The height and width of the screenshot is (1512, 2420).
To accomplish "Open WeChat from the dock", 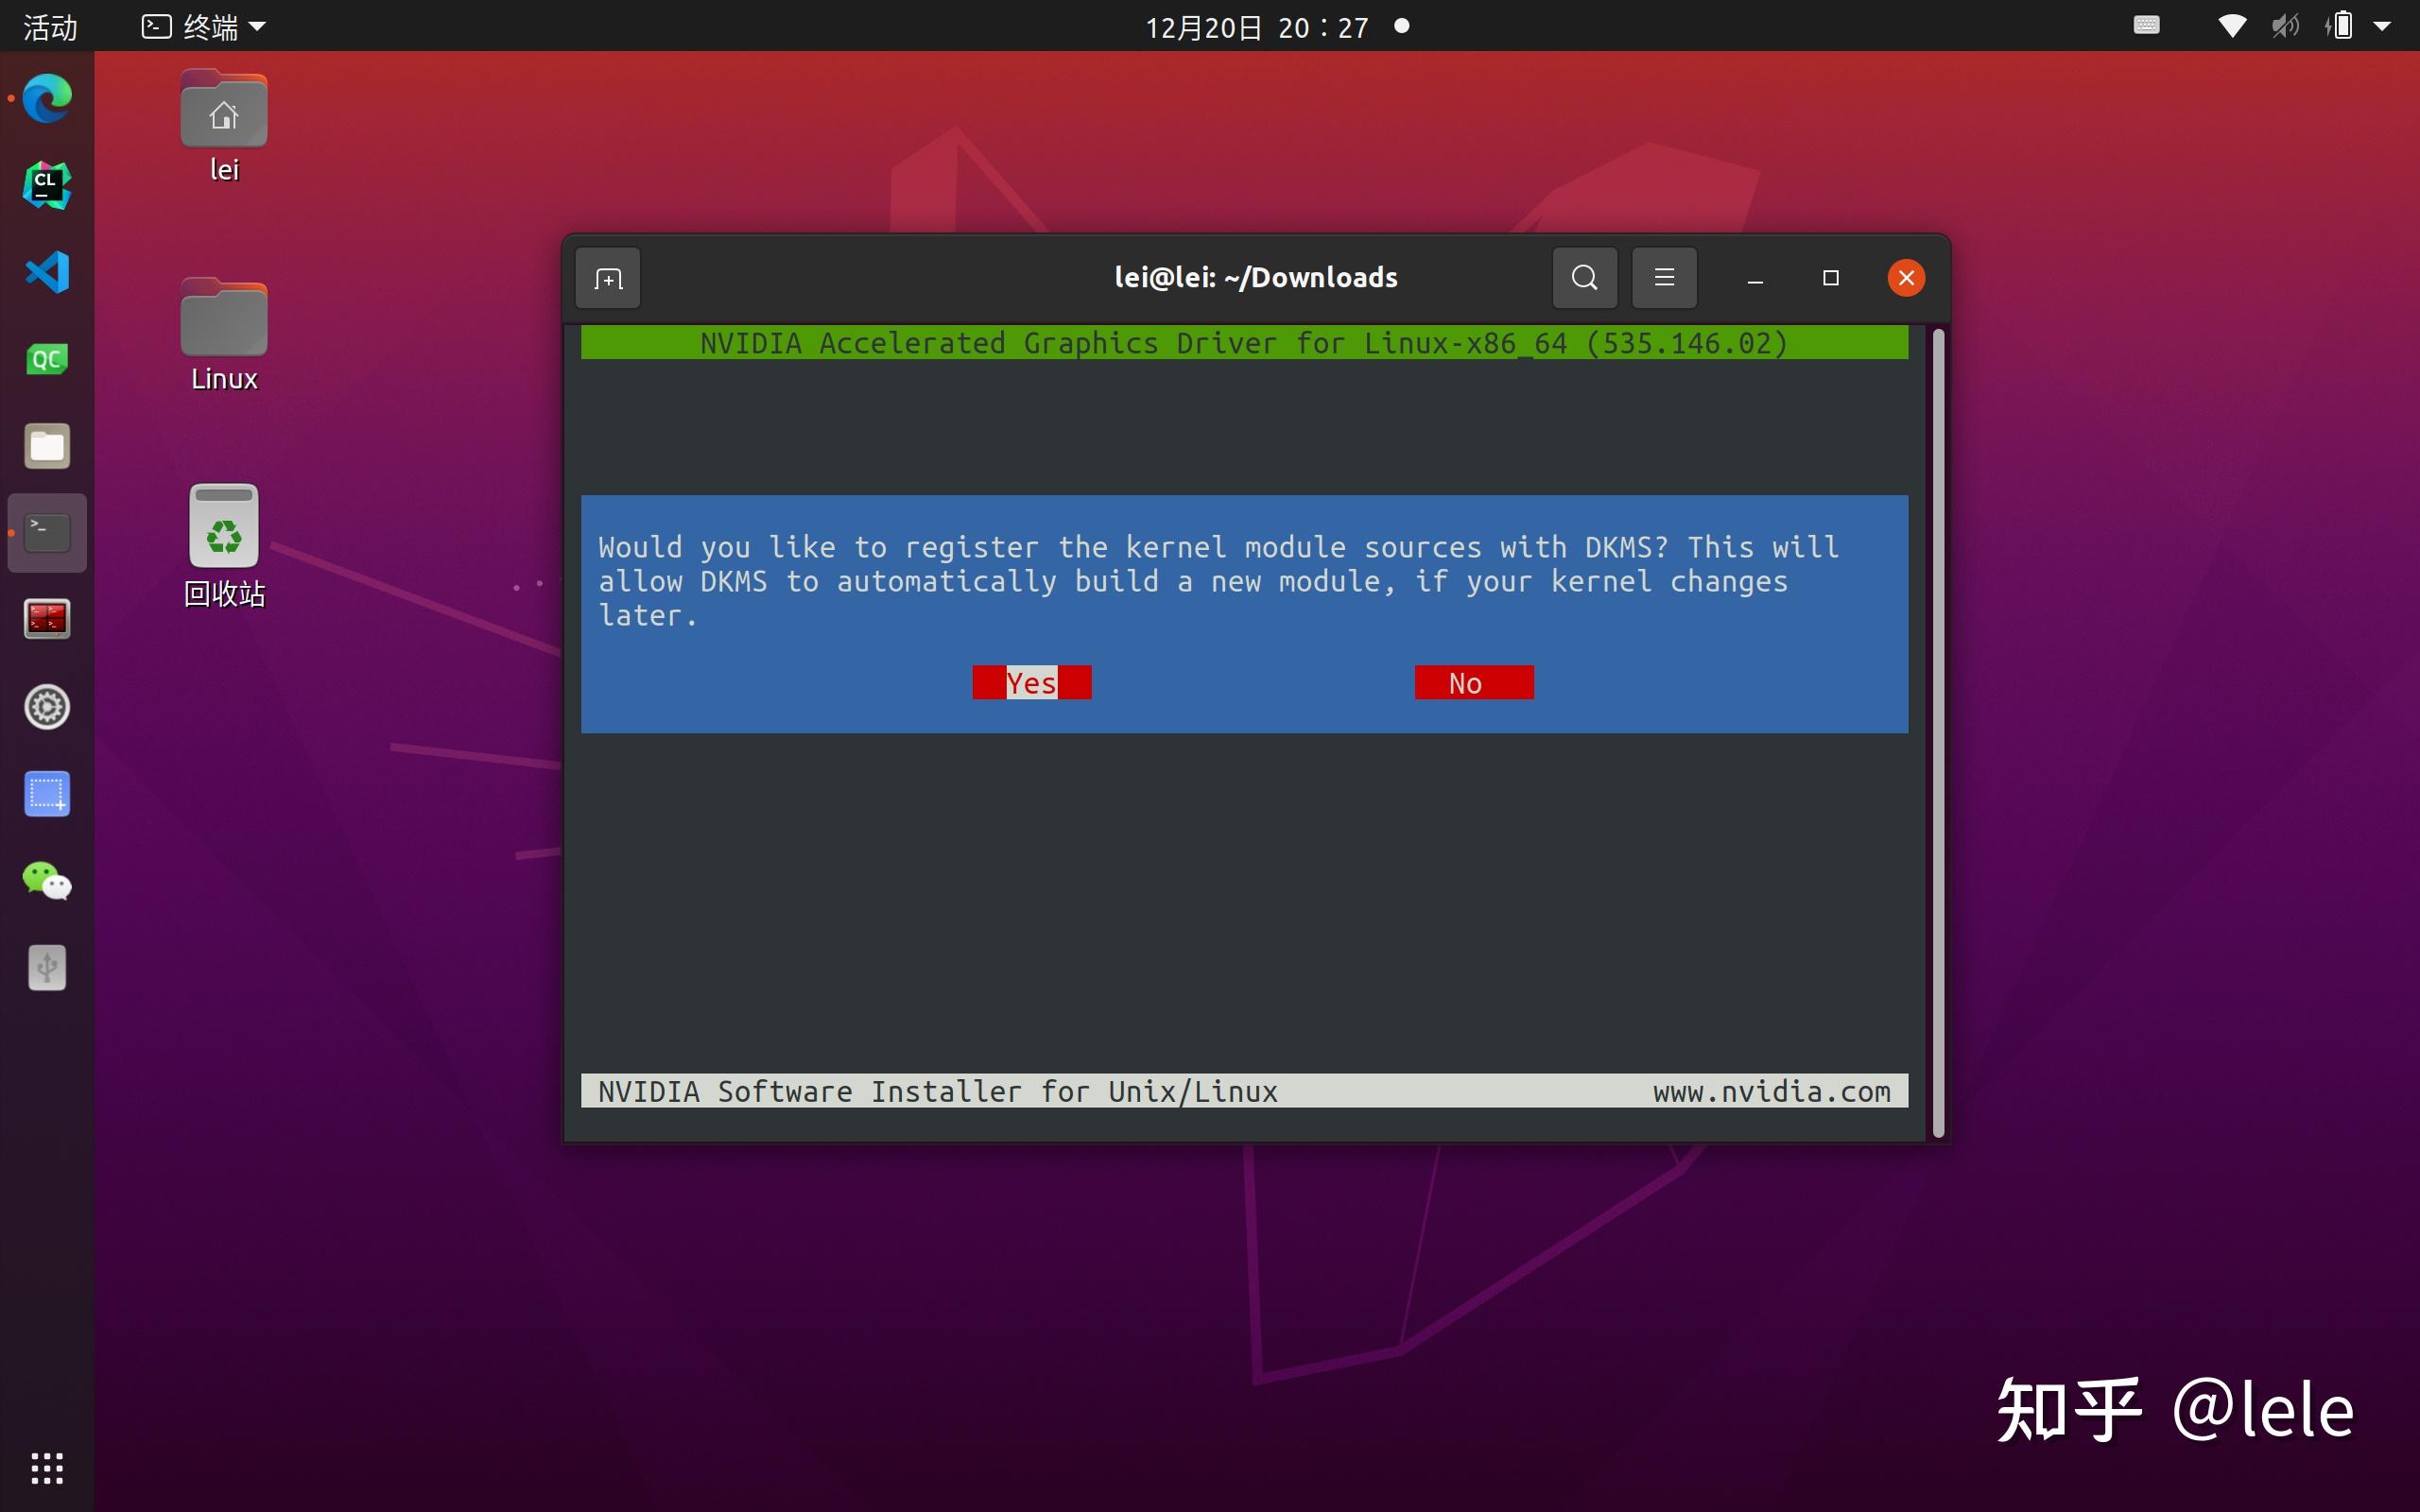I will [47, 881].
